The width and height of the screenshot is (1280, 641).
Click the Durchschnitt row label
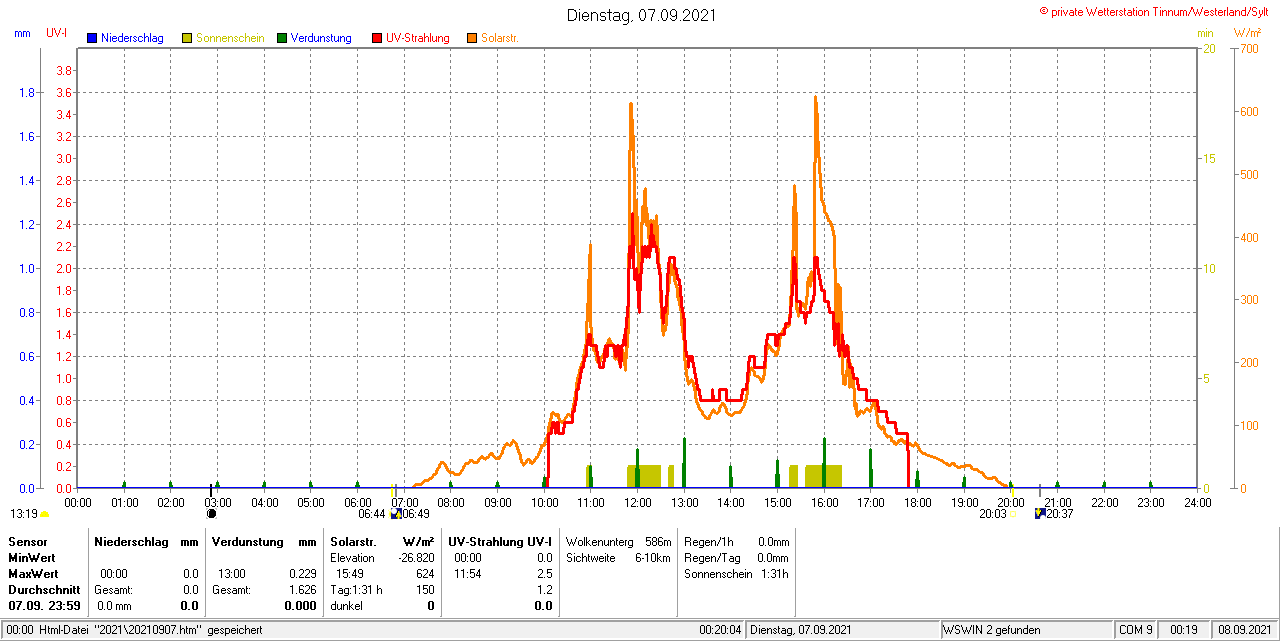(x=43, y=590)
